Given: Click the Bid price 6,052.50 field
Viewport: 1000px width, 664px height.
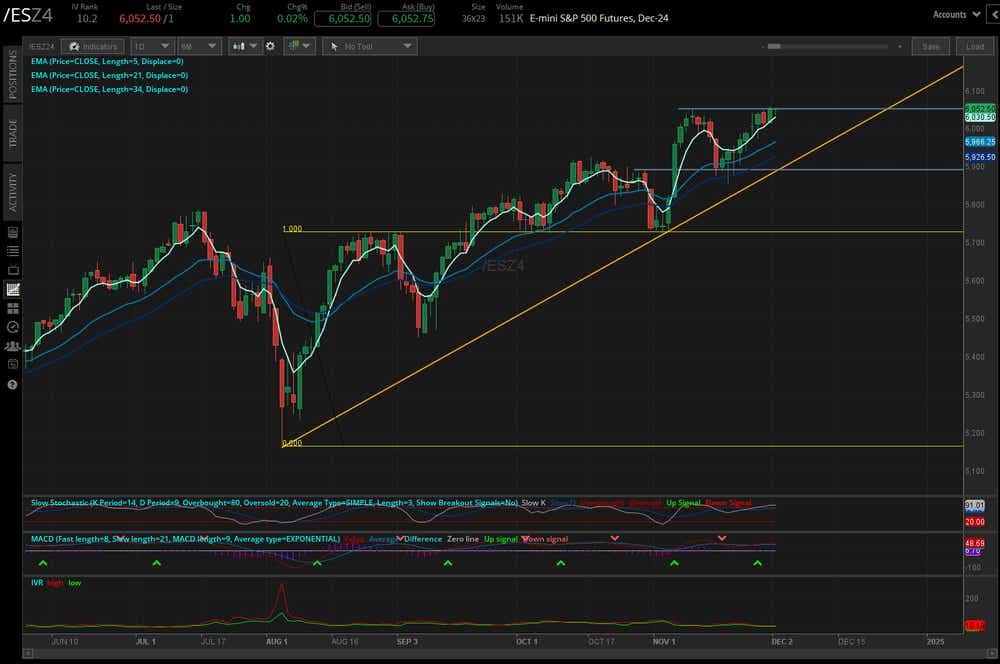Looking at the screenshot, I should point(345,17).
